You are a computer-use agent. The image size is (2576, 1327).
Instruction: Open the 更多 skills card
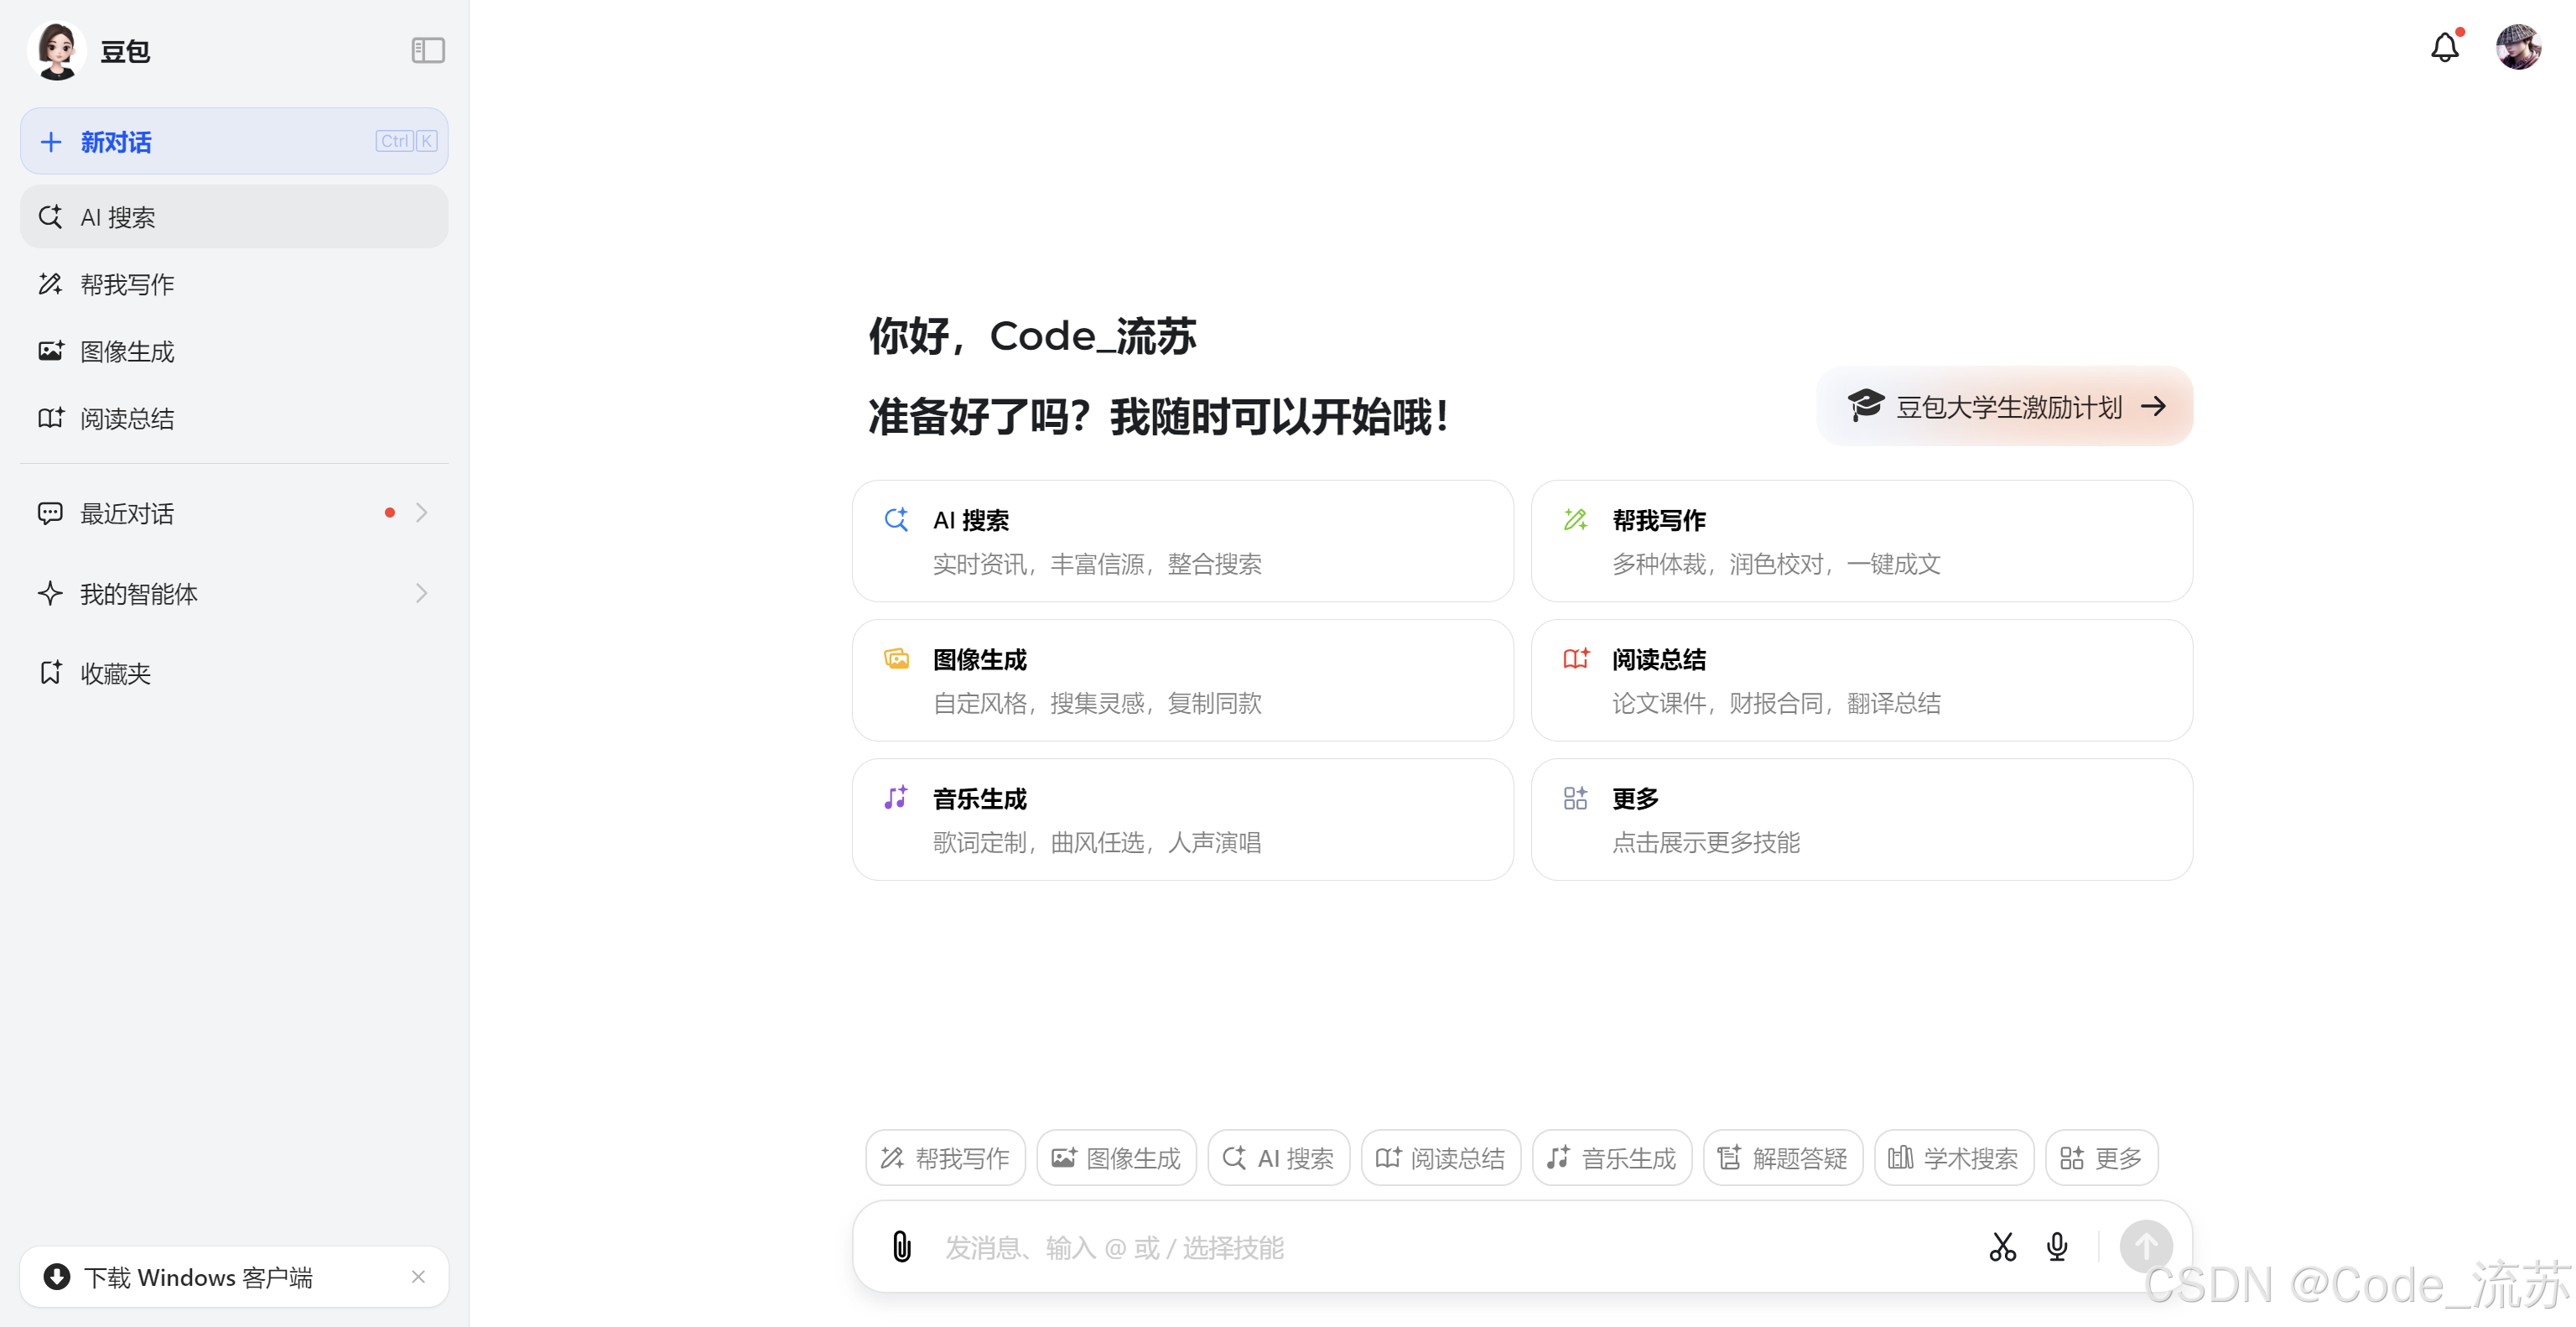[1861, 819]
